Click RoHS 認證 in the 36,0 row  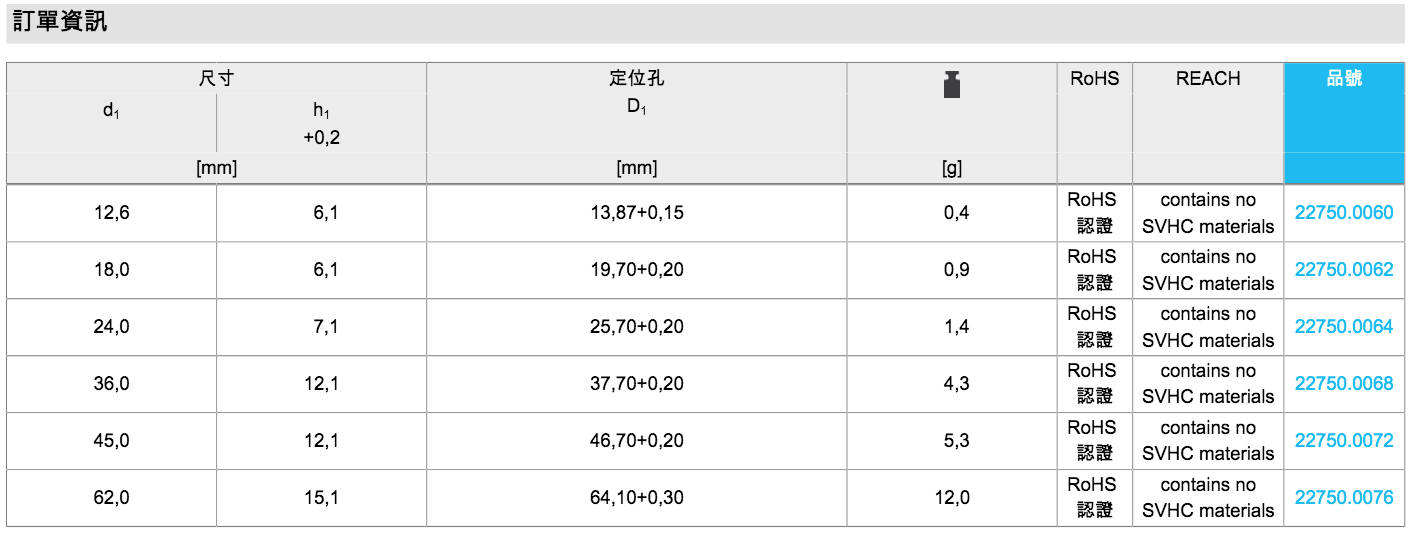(x=1094, y=384)
